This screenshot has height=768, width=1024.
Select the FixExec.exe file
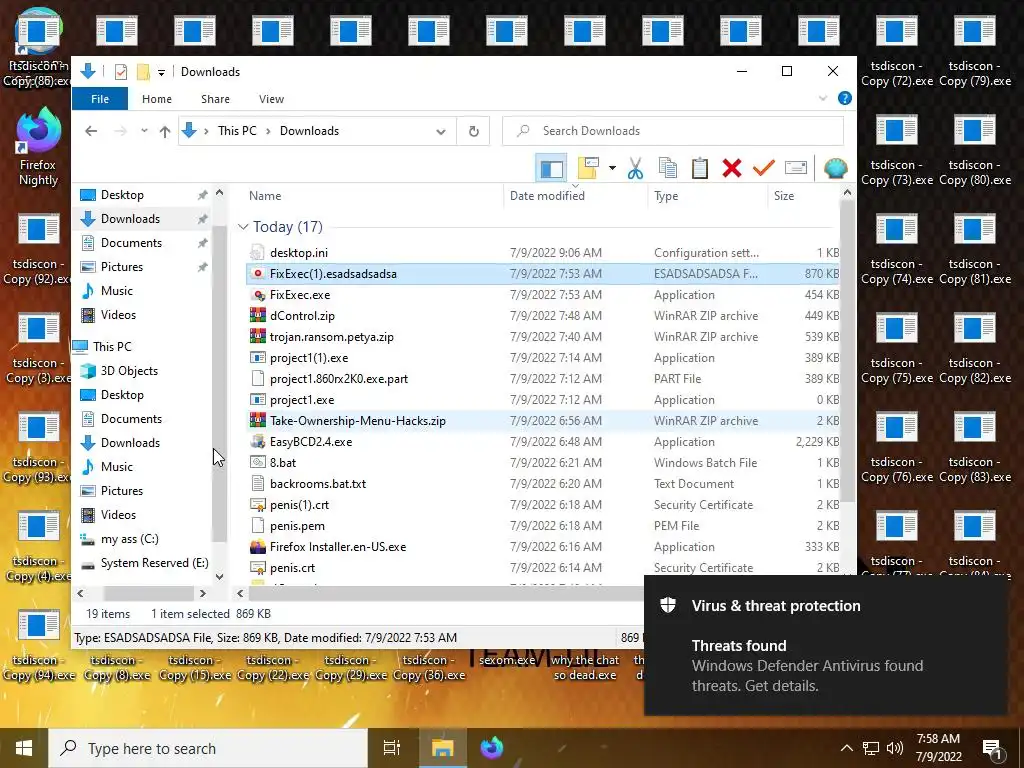[300, 295]
